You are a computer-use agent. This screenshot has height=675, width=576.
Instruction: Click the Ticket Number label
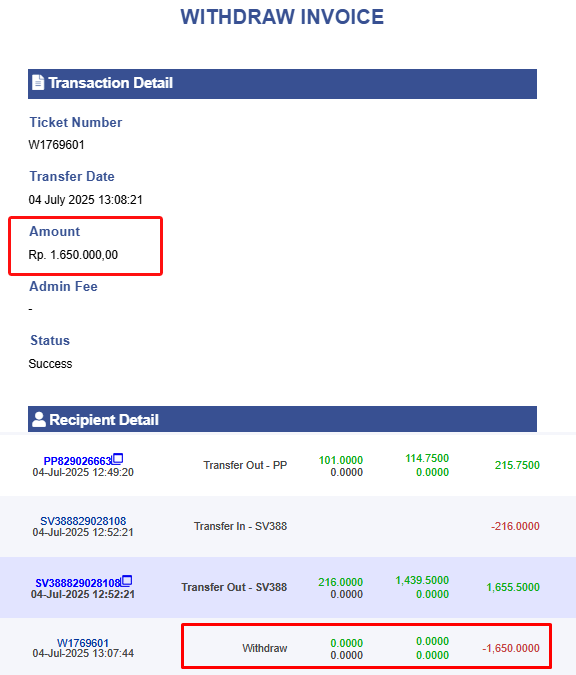[76, 122]
